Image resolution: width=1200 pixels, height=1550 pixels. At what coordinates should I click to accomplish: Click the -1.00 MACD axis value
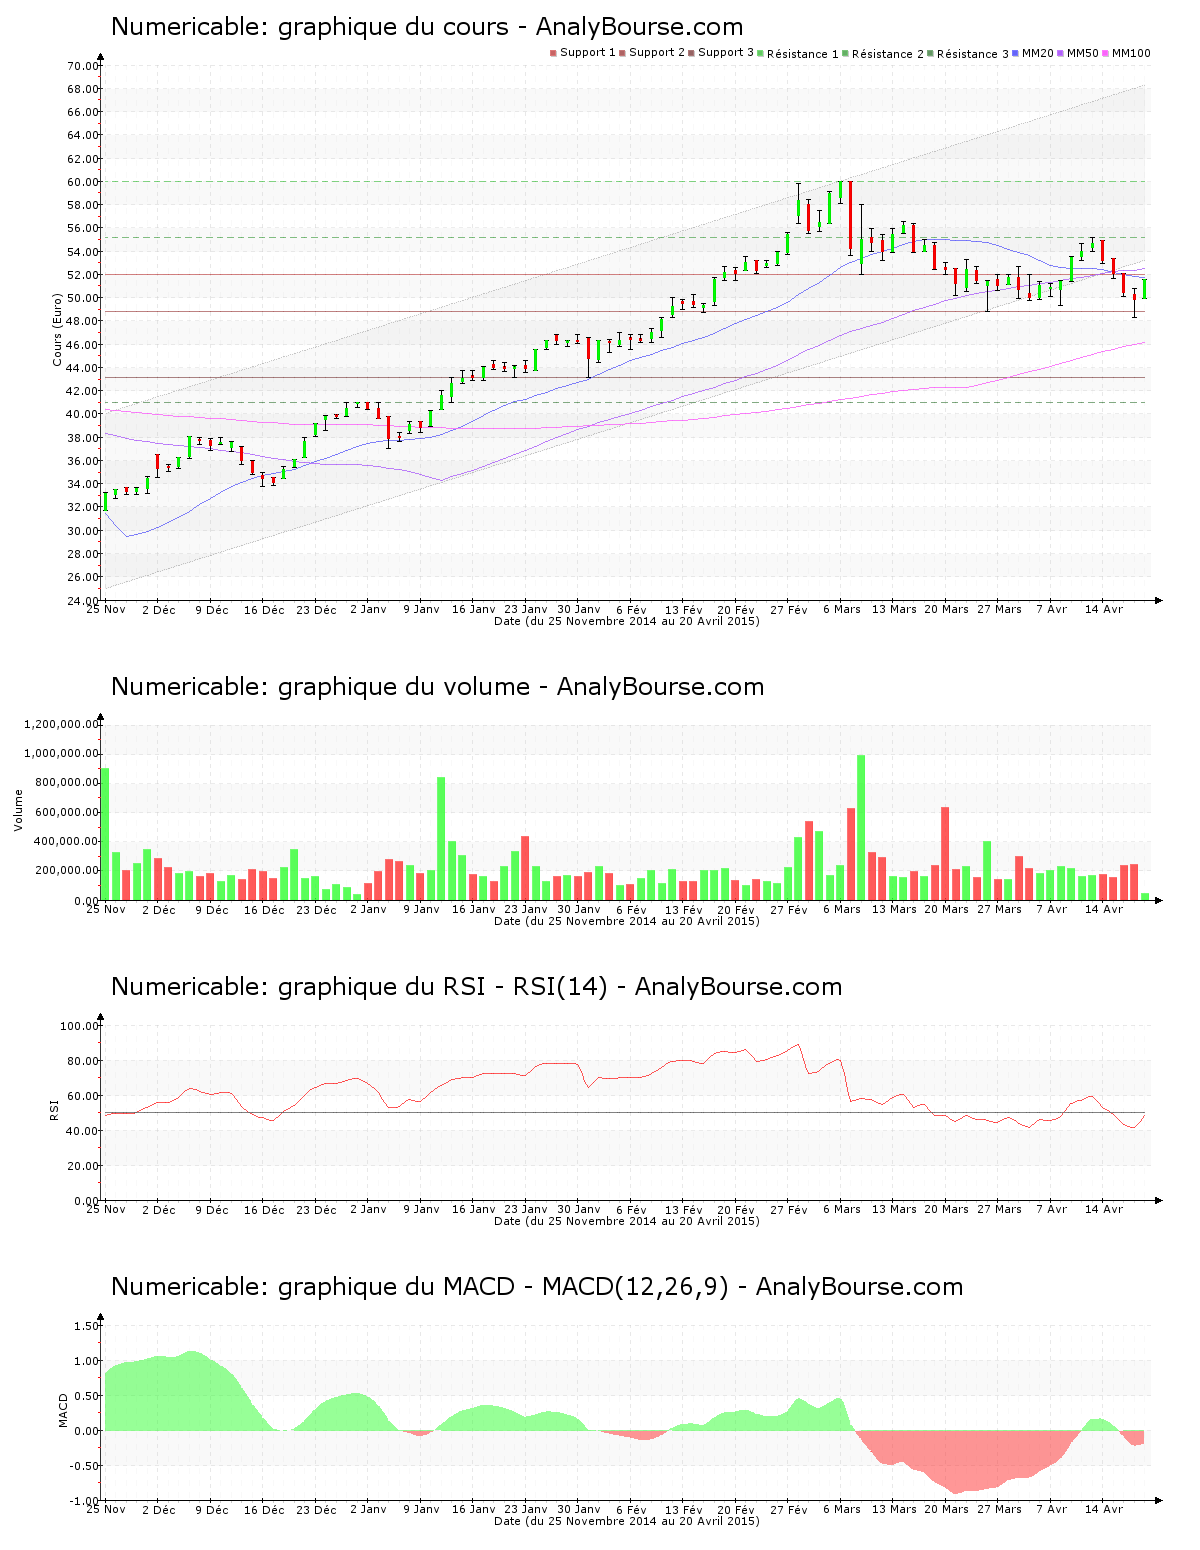[85, 1501]
